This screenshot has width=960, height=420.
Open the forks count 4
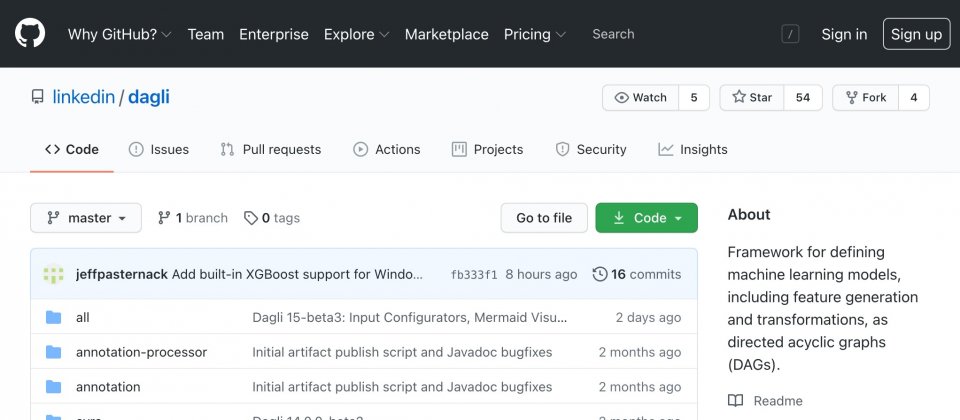[913, 97]
